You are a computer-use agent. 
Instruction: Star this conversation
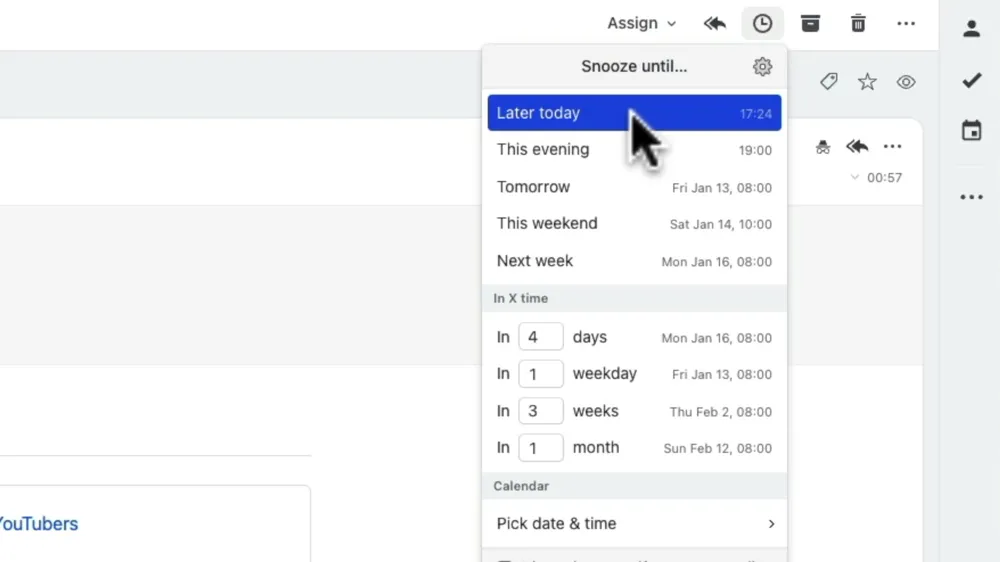click(867, 82)
